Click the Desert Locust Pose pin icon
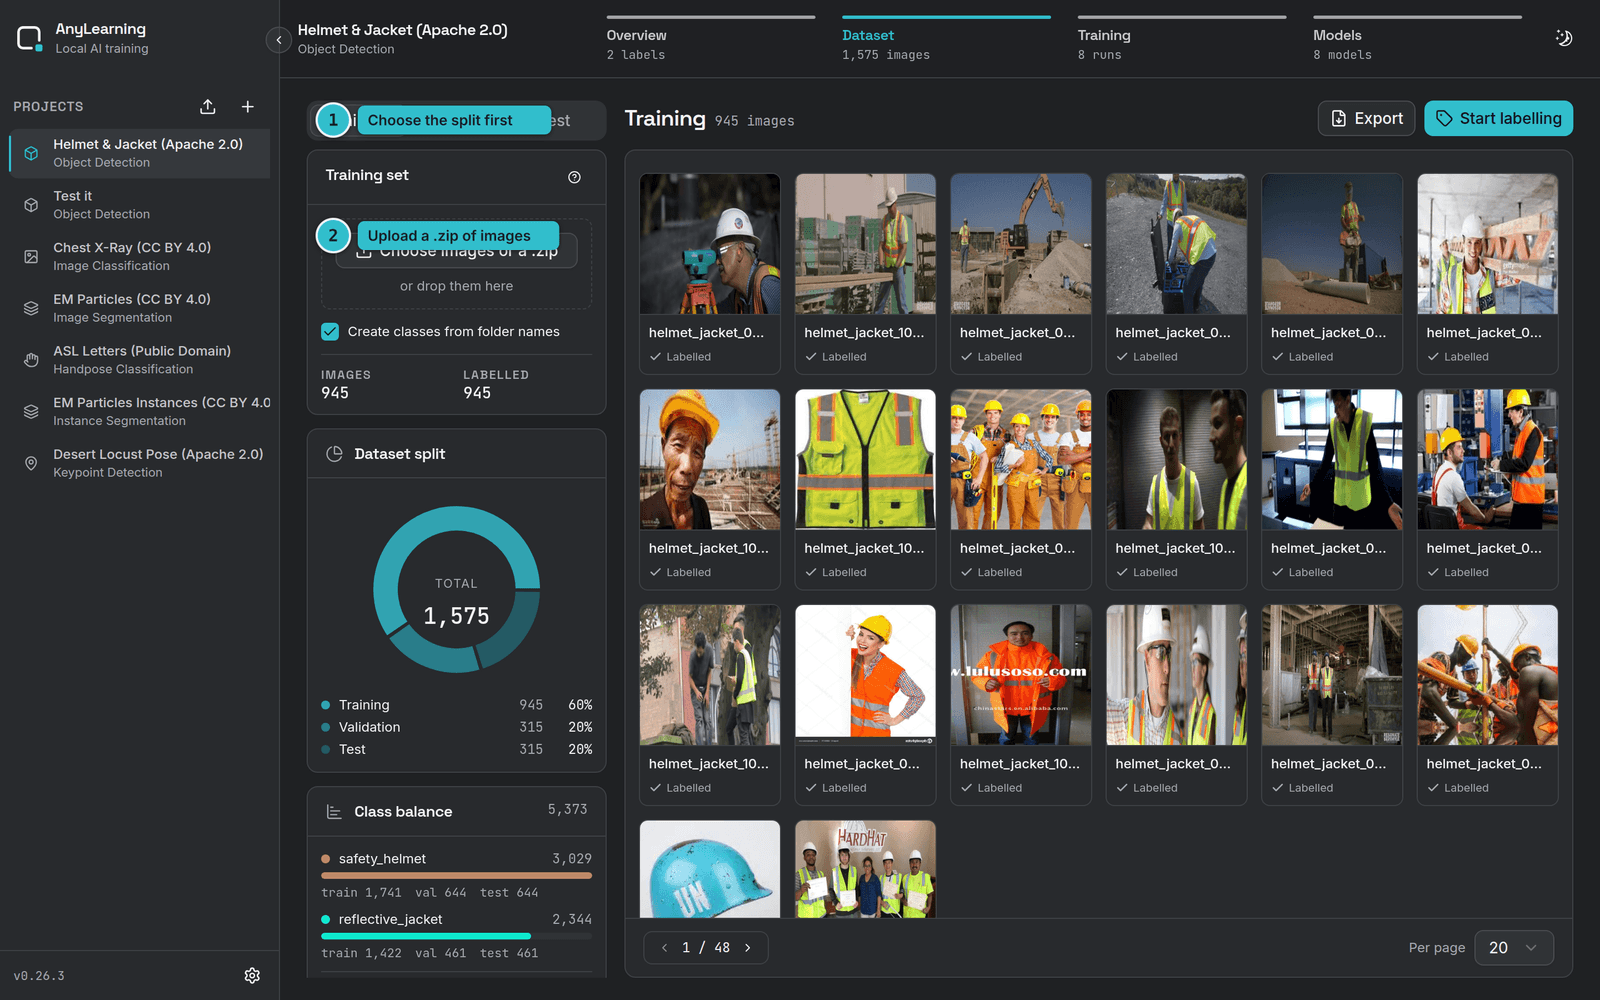Image resolution: width=1600 pixels, height=1000 pixels. 31,463
